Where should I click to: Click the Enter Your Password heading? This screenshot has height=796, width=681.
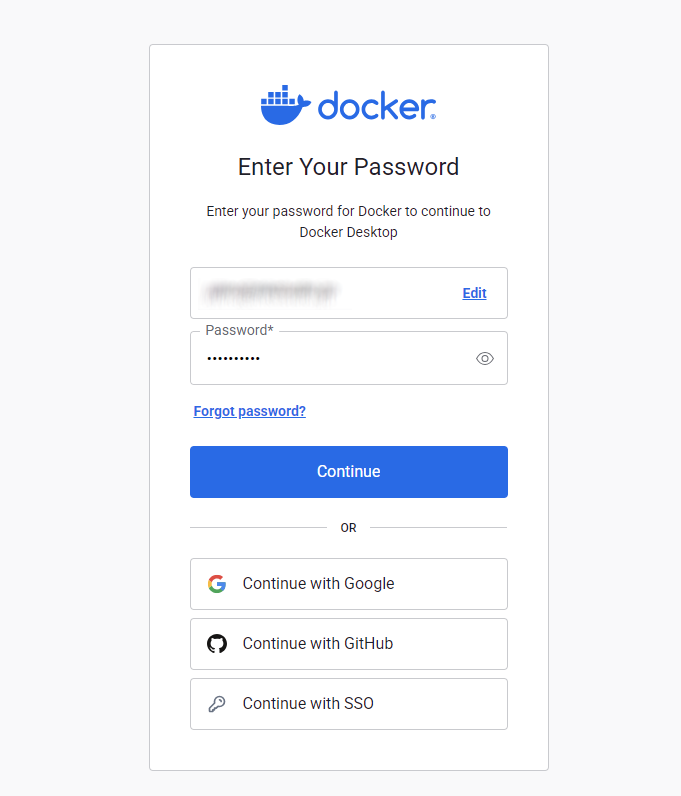tap(348, 167)
